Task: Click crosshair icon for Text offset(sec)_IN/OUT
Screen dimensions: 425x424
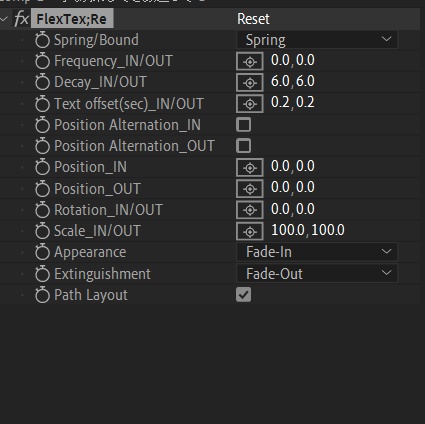Action: pos(250,104)
